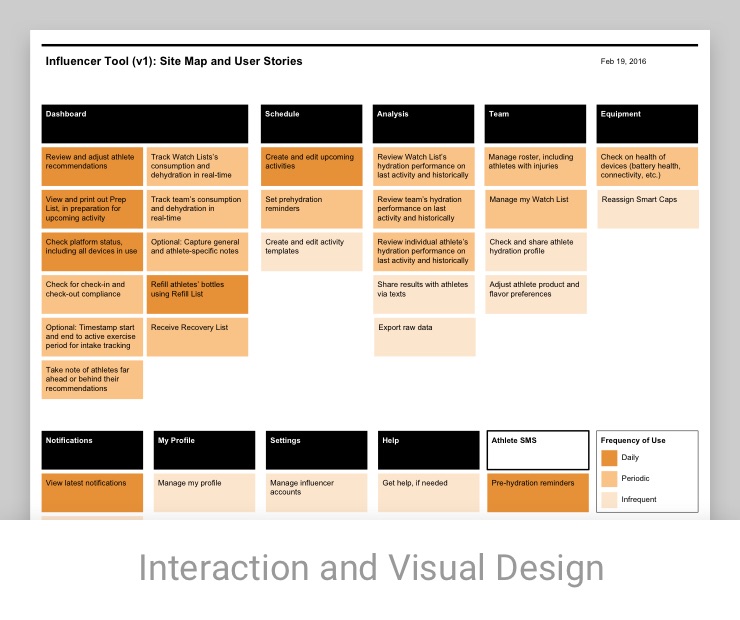Image resolution: width=740 pixels, height=620 pixels.
Task: Open the 'Get help, if needed' card
Action: coord(428,493)
